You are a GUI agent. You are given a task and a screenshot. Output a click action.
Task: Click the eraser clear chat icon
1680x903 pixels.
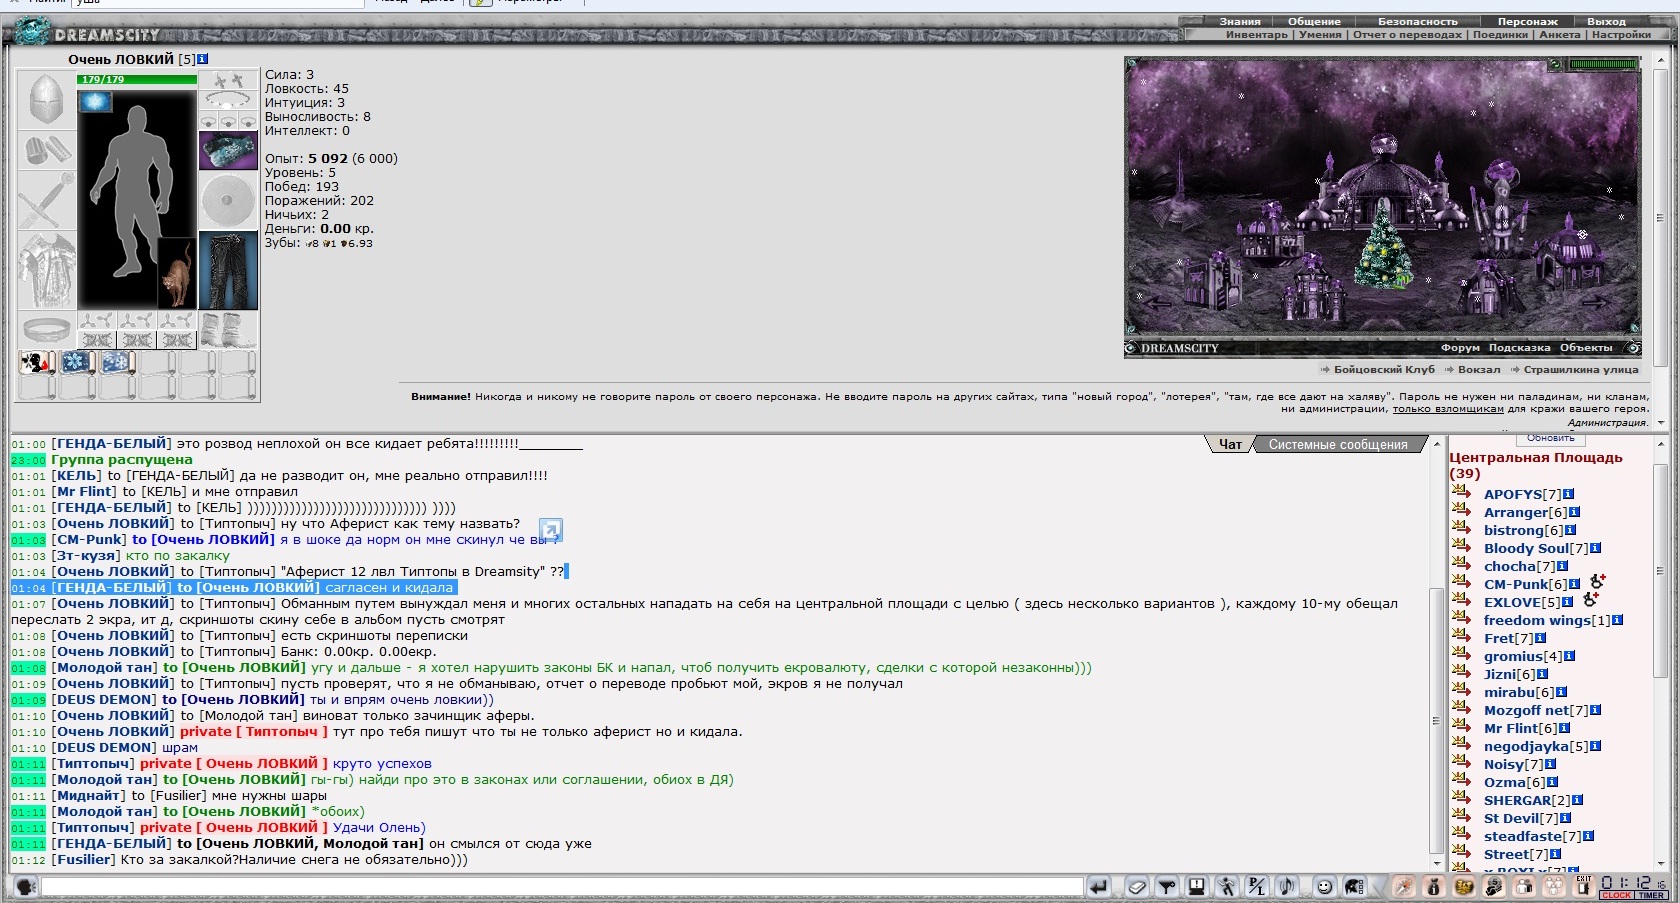pos(1137,886)
